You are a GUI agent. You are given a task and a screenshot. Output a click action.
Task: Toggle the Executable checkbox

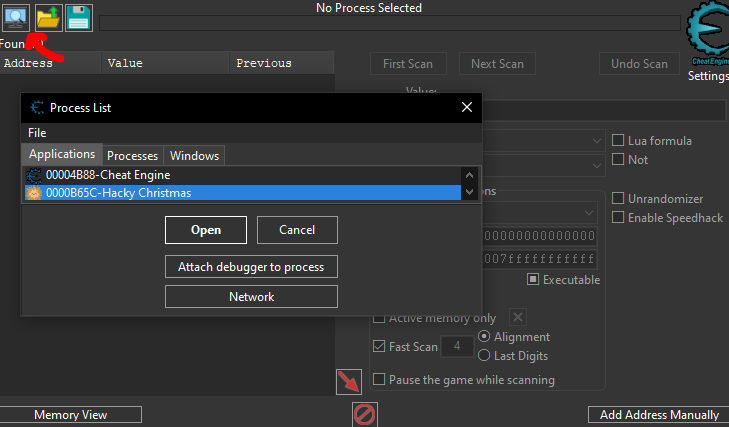533,279
